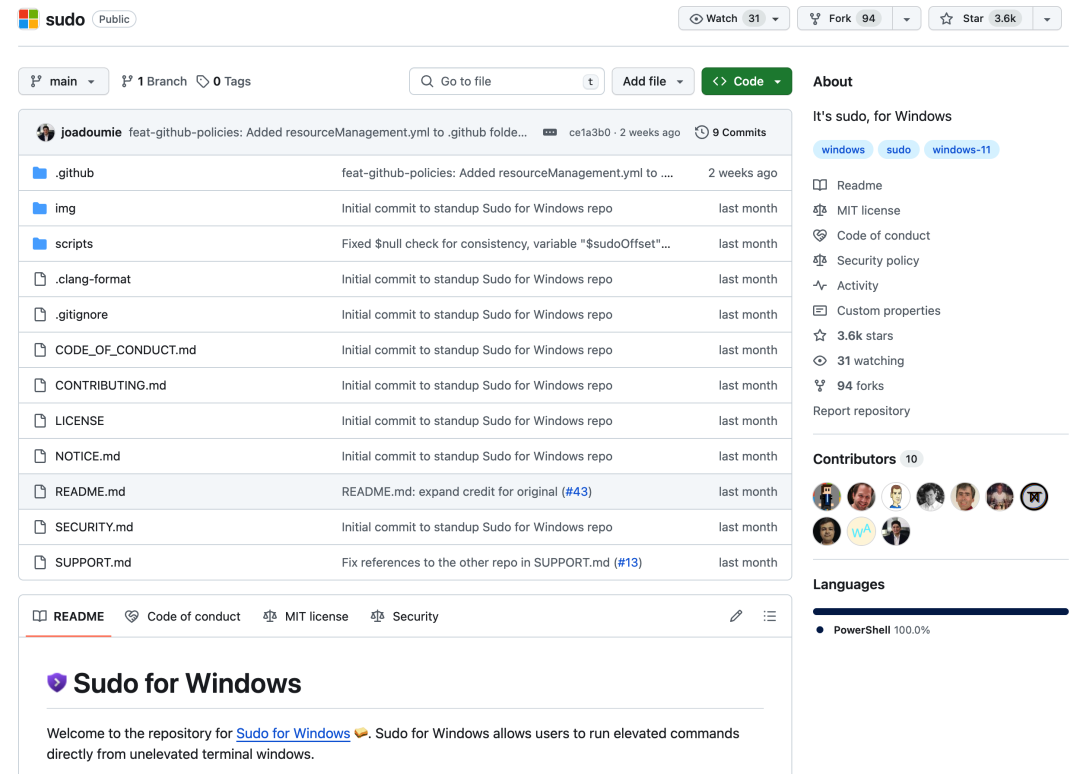Star the sudo repository
This screenshot has width=1080, height=774.
pos(981,19)
